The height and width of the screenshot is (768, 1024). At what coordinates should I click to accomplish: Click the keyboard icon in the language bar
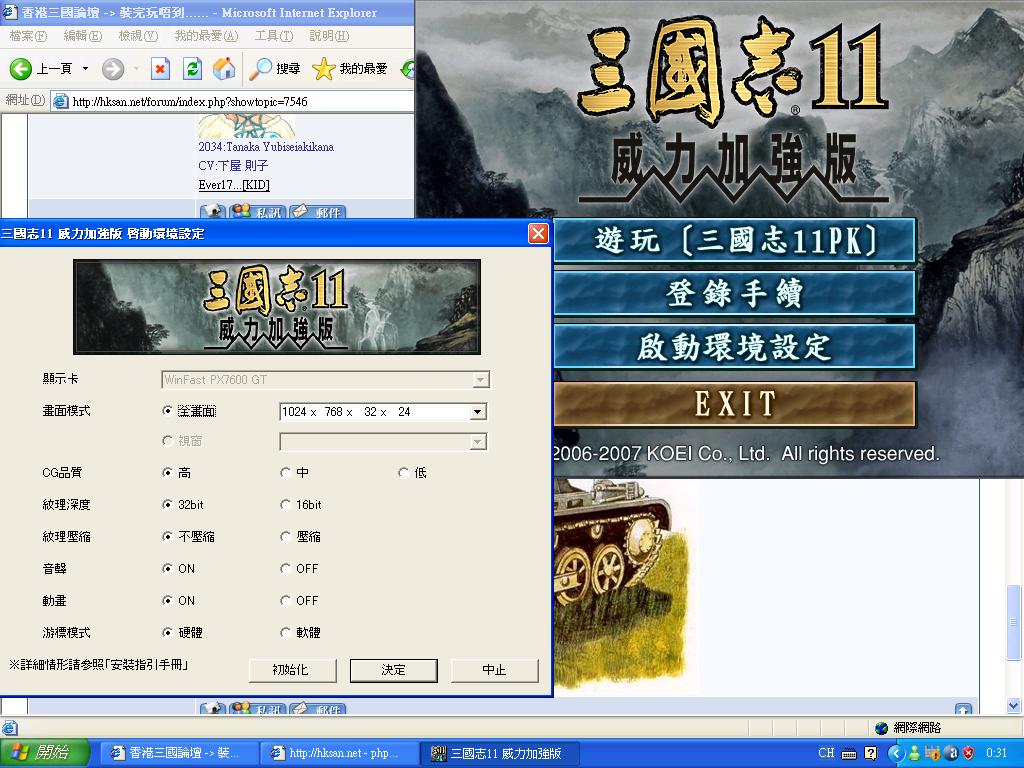click(849, 754)
